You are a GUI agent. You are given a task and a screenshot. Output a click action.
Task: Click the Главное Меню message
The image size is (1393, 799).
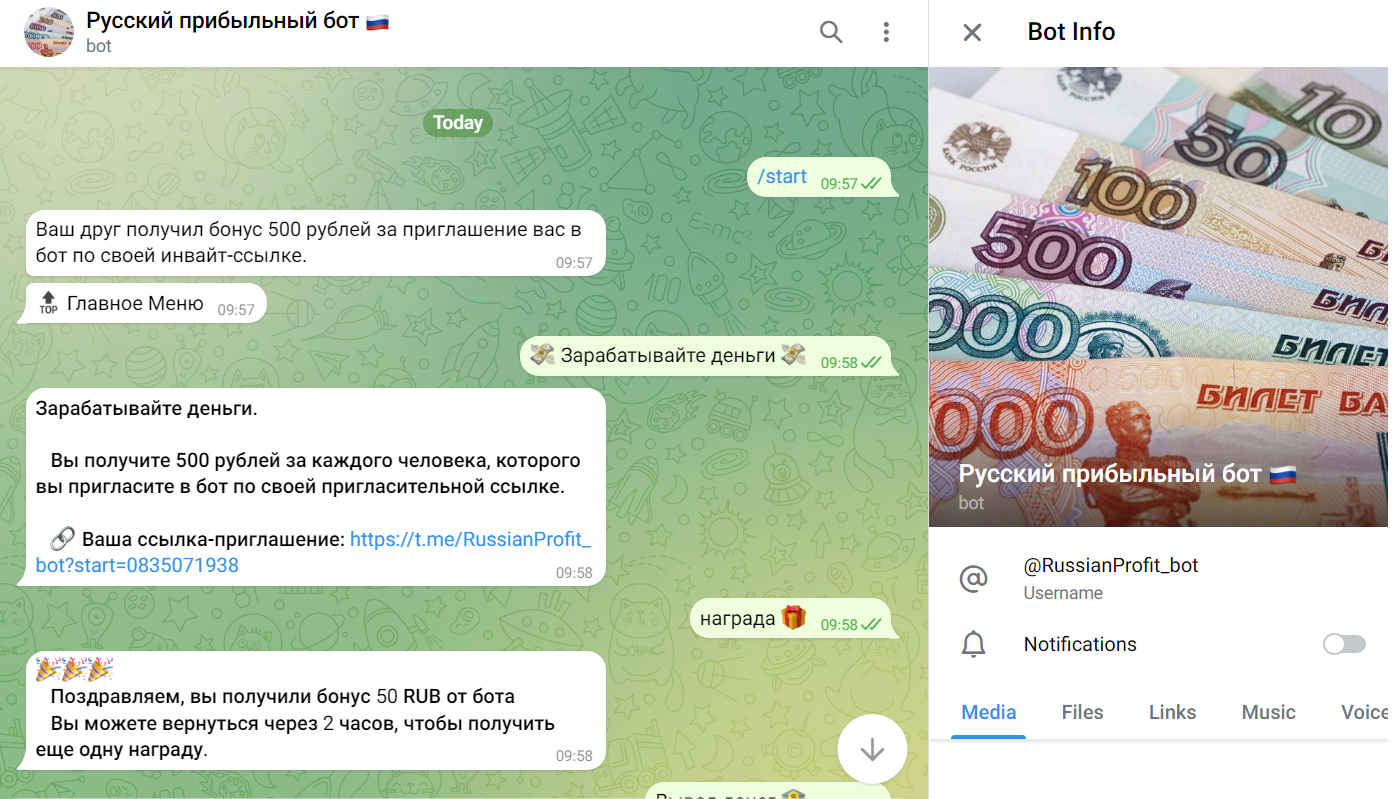[x=142, y=303]
